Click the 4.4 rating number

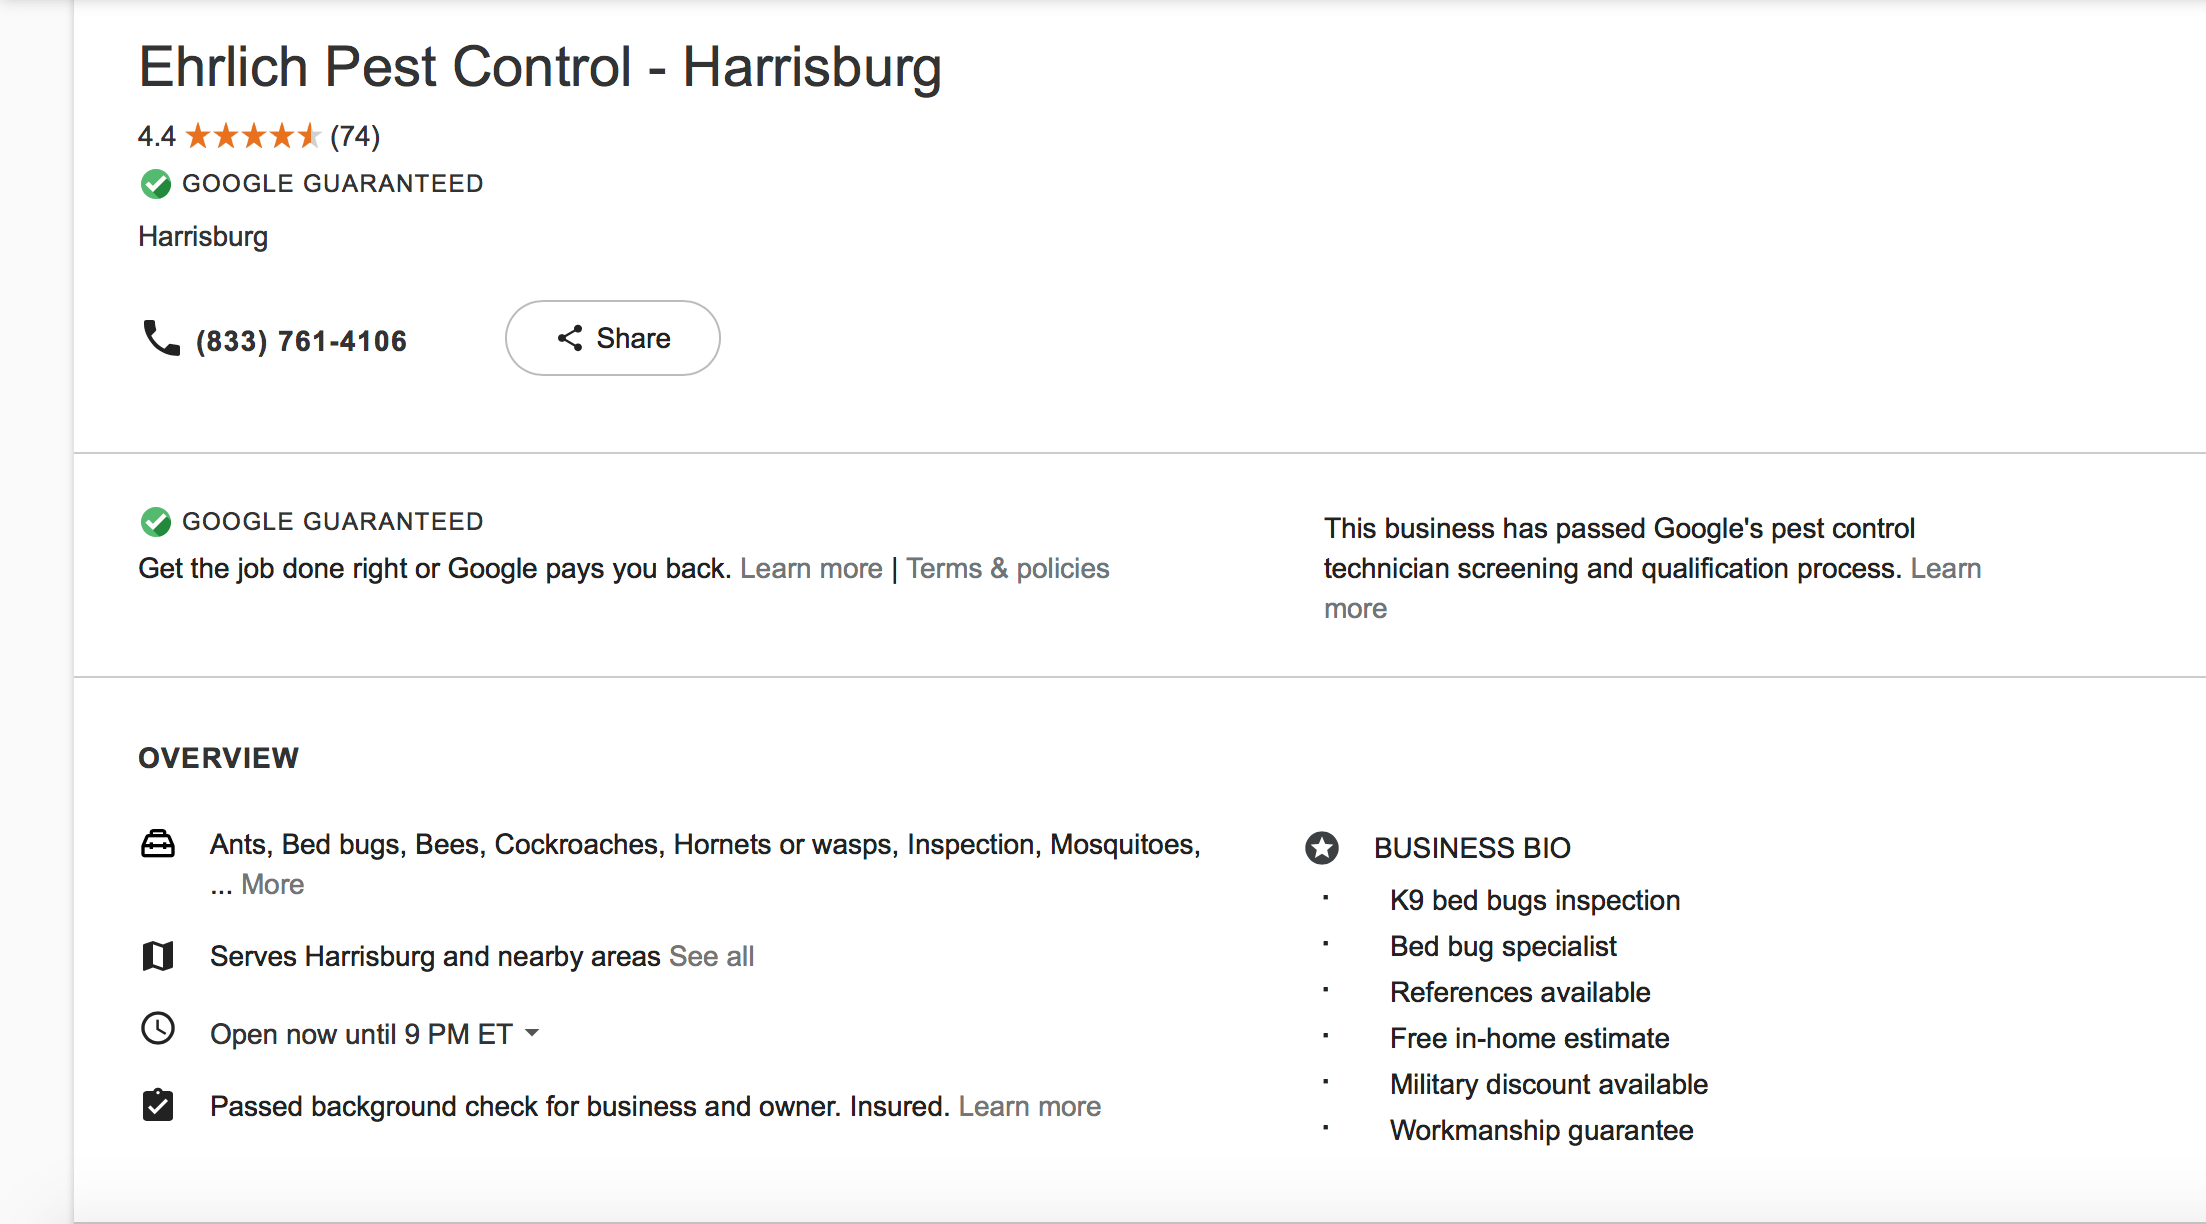tap(157, 136)
